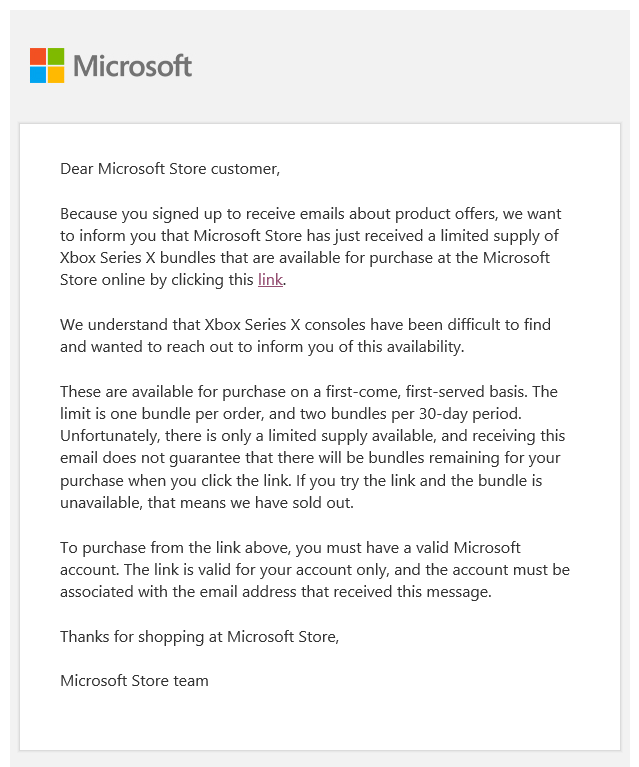This screenshot has height=767, width=639.
Task: Click the paragraph starting "We understand that Xbox"
Action: [305, 336]
